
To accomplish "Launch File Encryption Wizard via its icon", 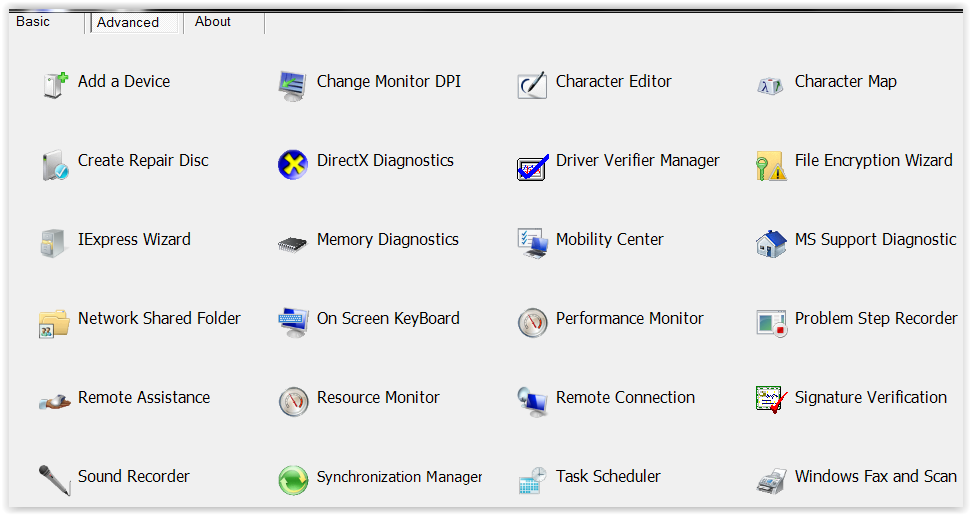I will point(771,165).
